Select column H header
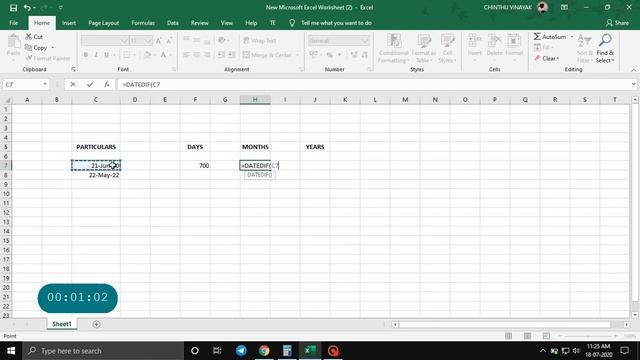This screenshot has height=360, width=640. click(x=255, y=100)
